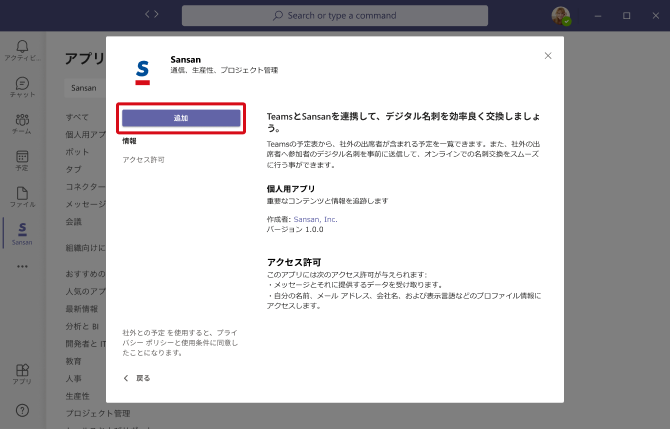Select 分析と BI category in Apps list
The height and width of the screenshot is (429, 670).
pos(82,326)
